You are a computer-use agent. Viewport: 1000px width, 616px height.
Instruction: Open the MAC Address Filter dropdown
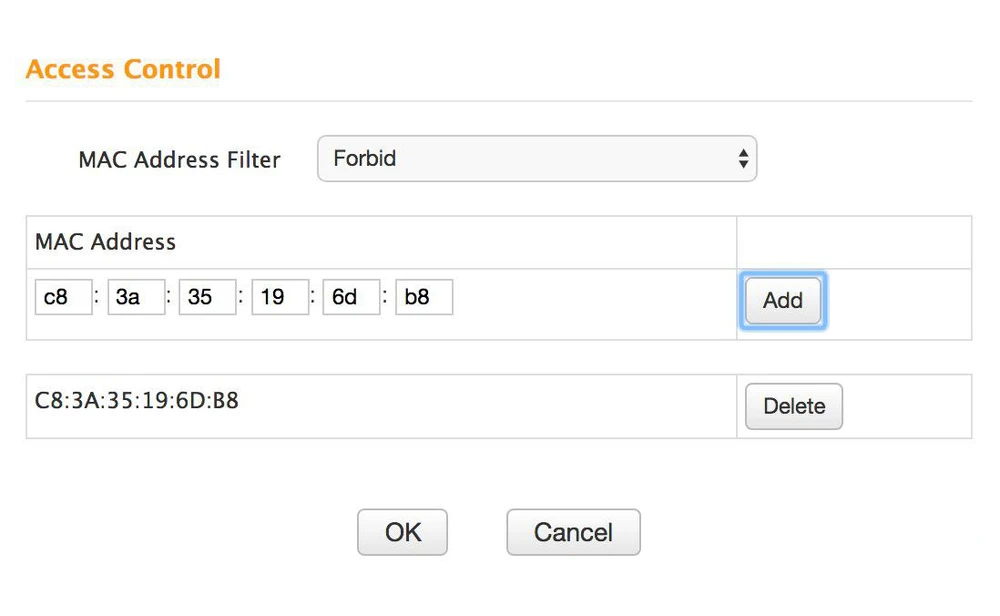pyautogui.click(x=536, y=159)
